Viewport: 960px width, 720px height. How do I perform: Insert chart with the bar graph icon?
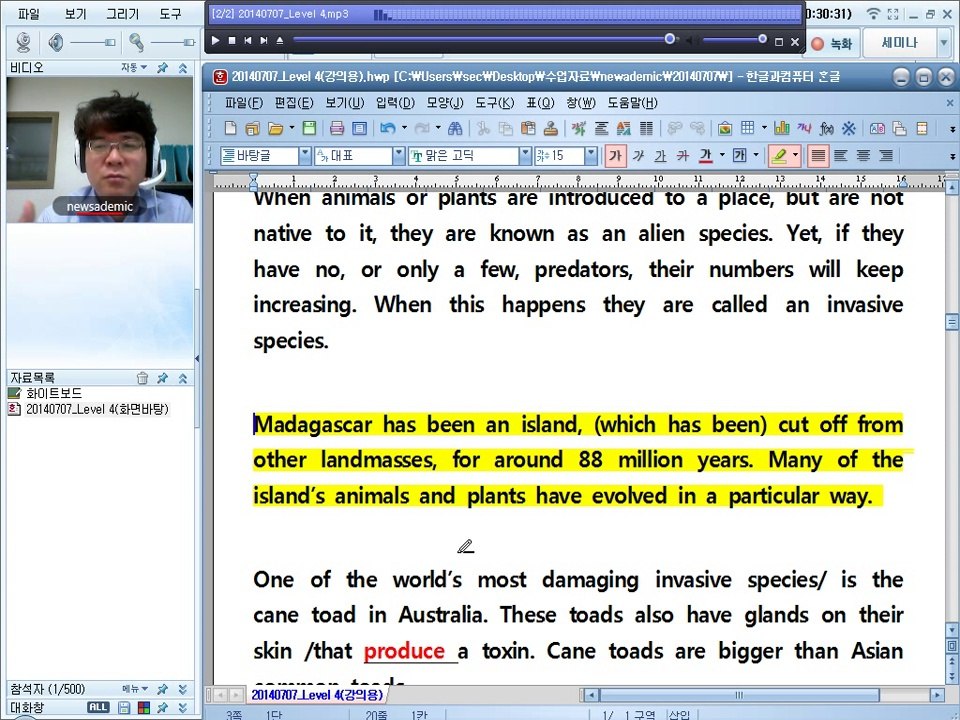click(781, 128)
